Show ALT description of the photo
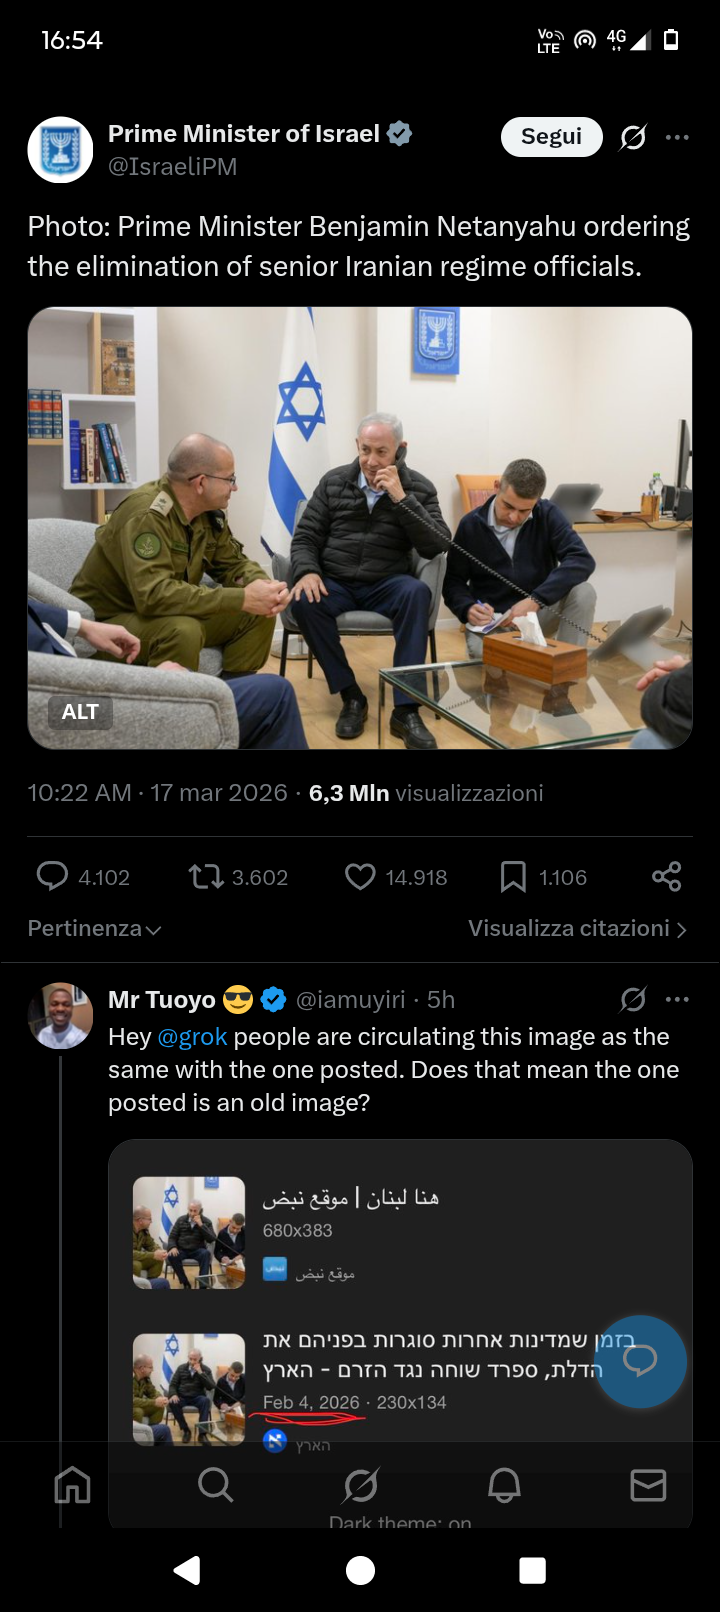 tap(80, 712)
